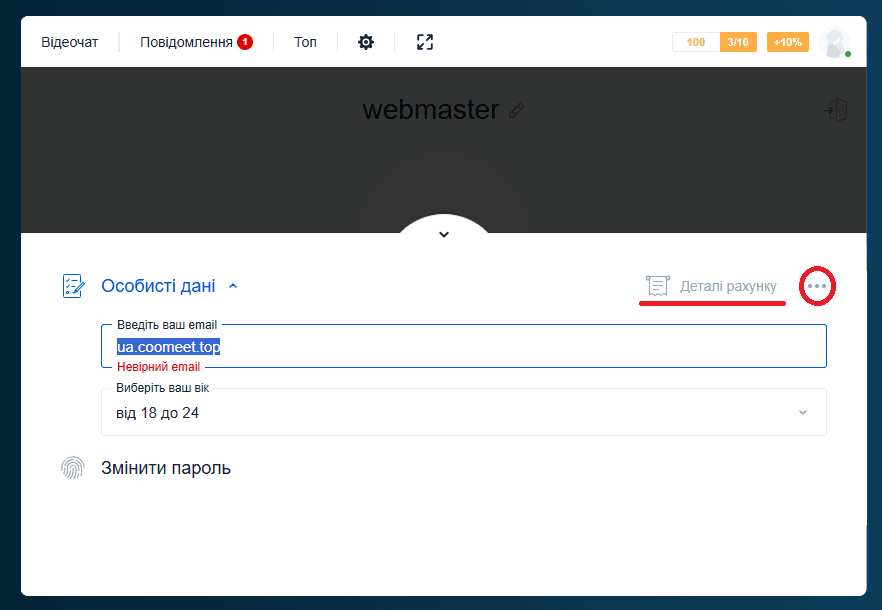This screenshot has height=610, width=882.
Task: Click the fingerprint icon beside Змінити пароль
Action: 73,468
